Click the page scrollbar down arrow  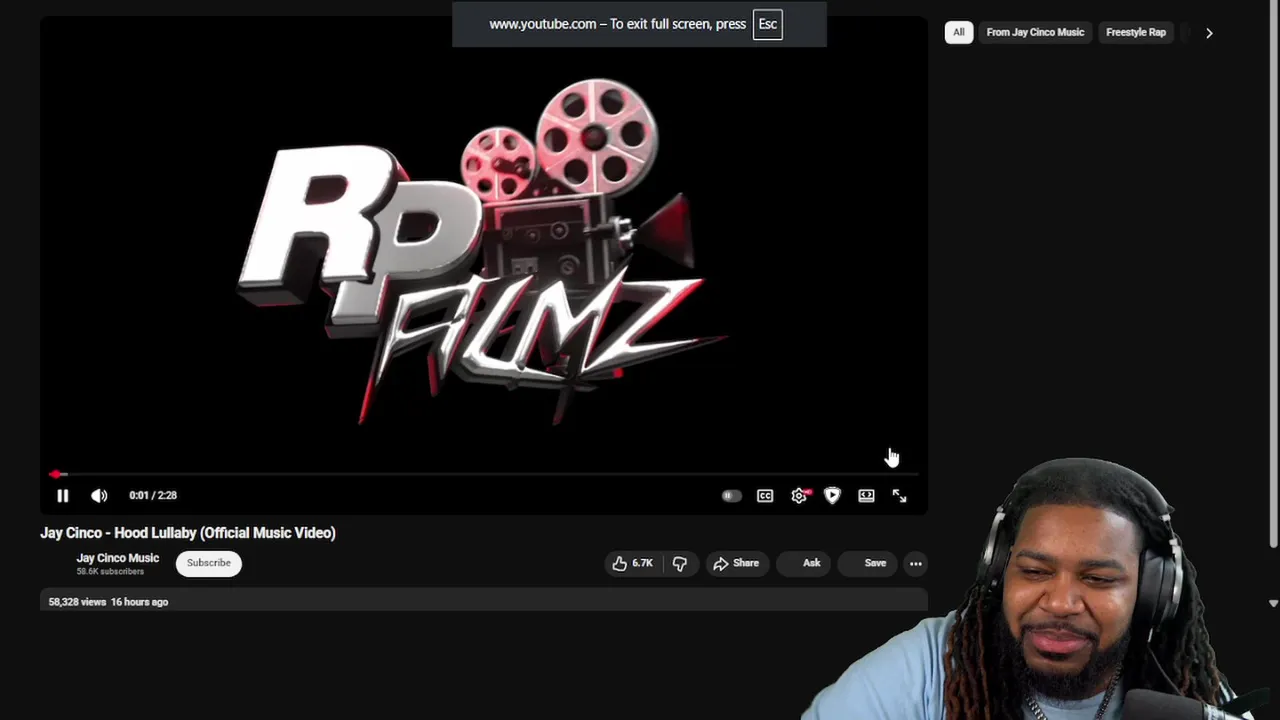coord(1273,603)
